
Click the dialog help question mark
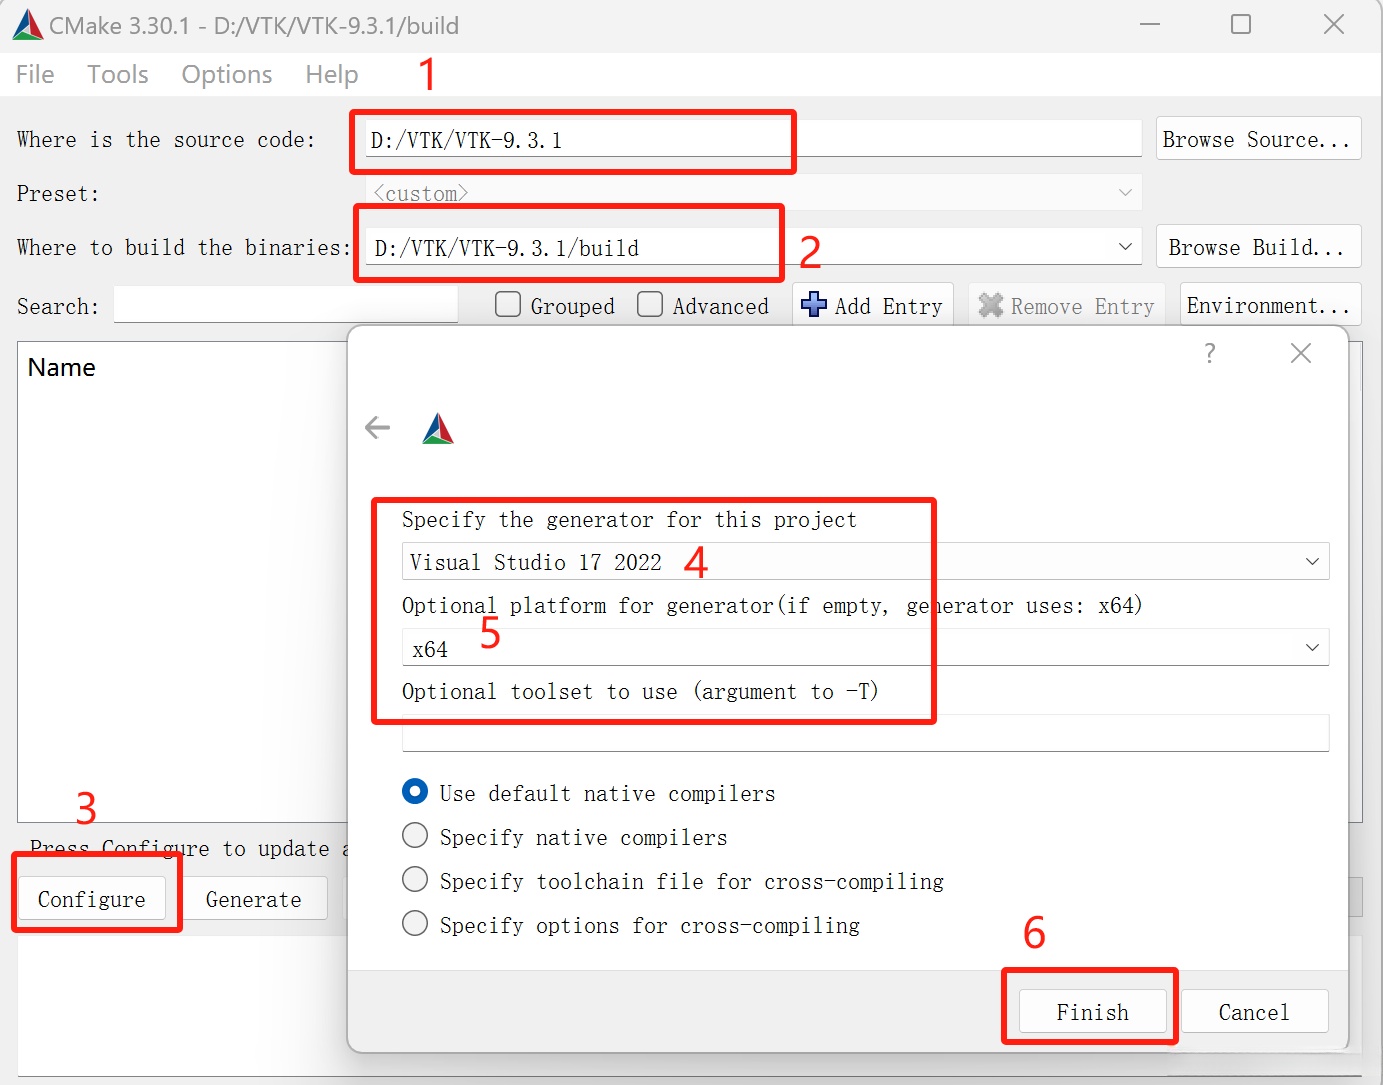coord(1210,353)
